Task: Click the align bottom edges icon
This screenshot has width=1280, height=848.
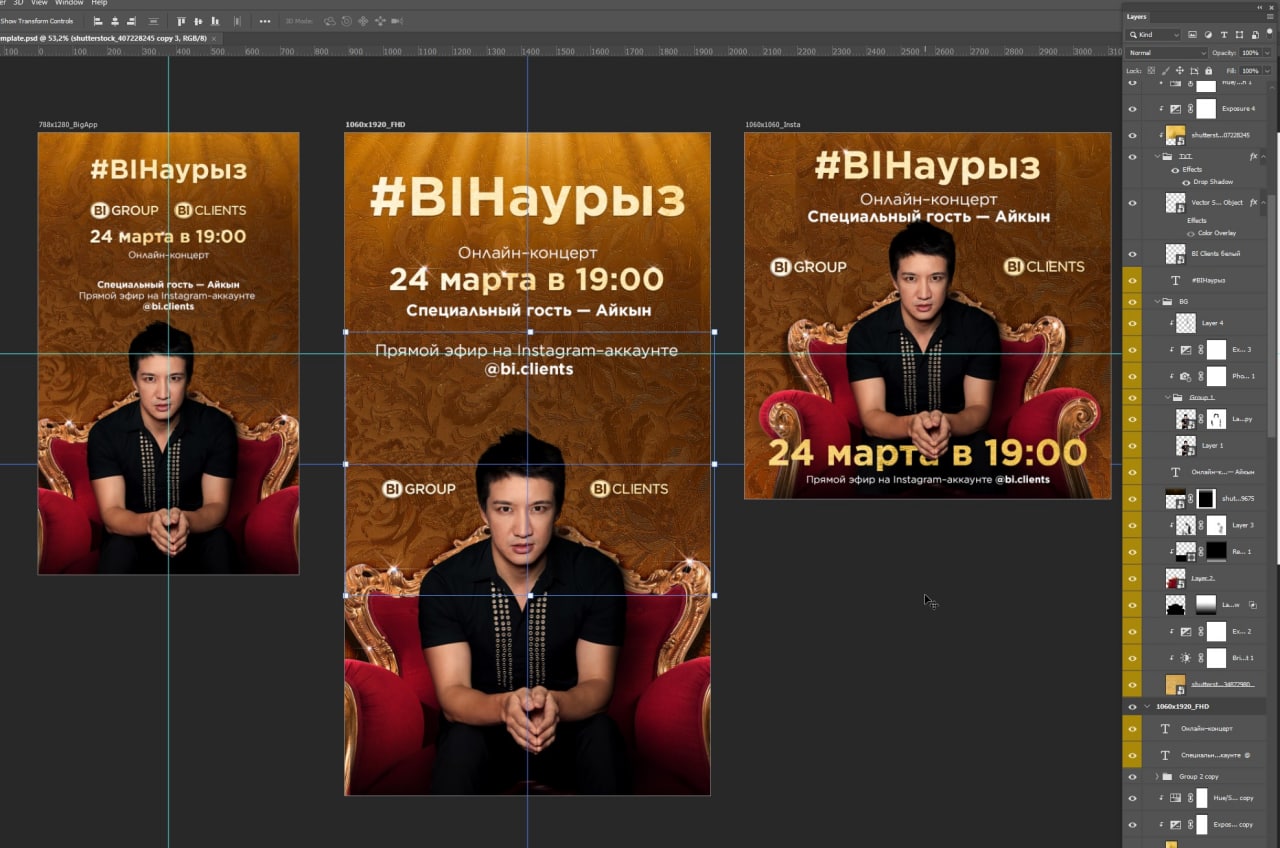Action: coord(217,21)
